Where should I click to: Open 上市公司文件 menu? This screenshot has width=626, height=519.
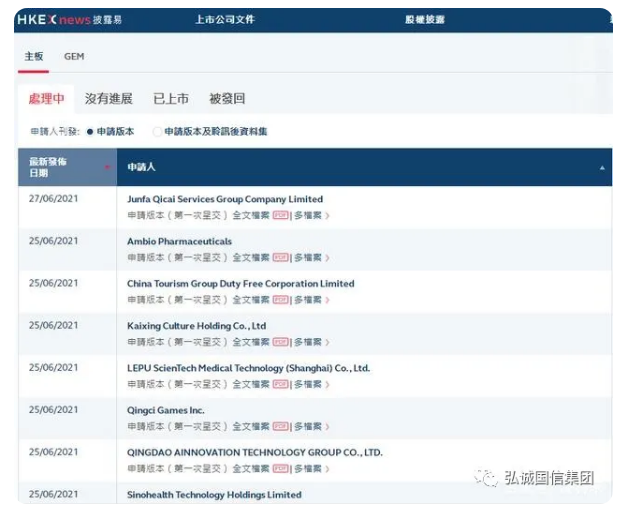[x=225, y=20]
